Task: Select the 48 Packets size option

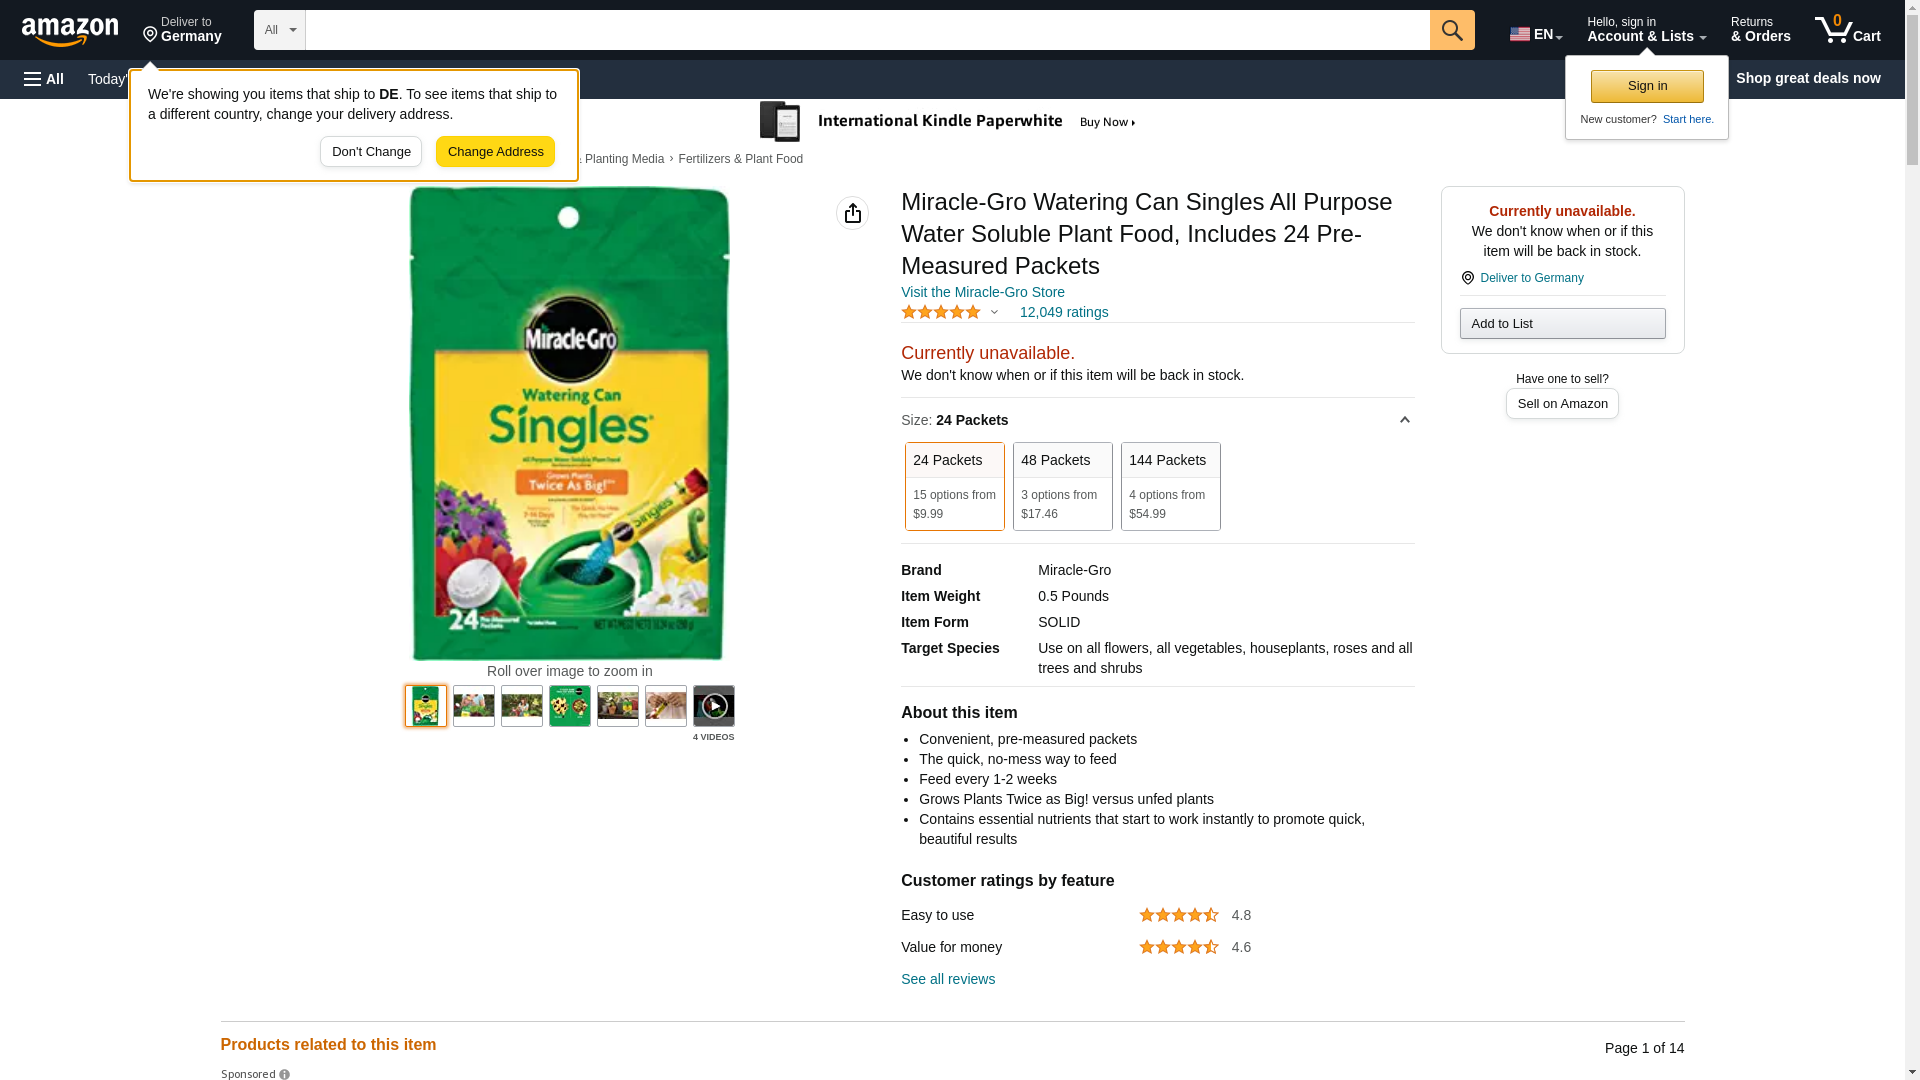Action: coord(1062,486)
